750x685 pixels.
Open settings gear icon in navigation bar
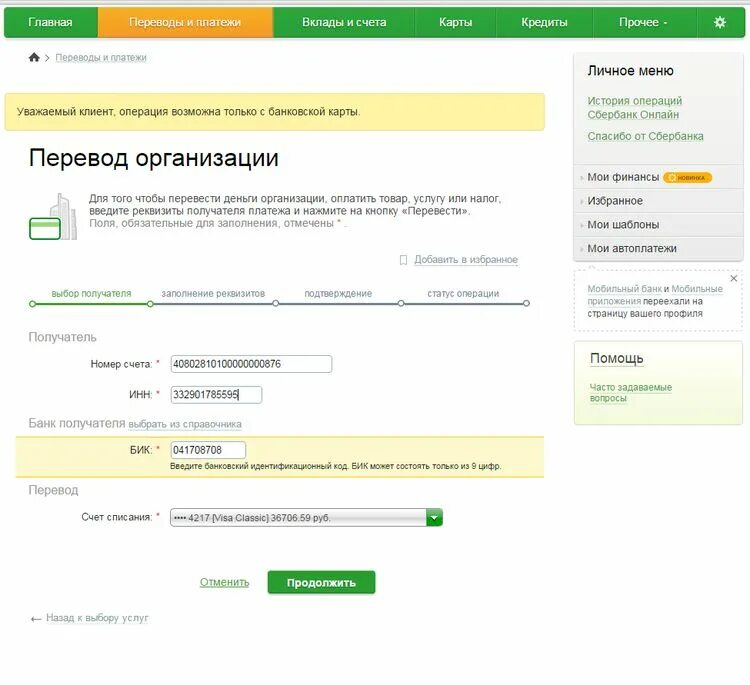click(719, 22)
